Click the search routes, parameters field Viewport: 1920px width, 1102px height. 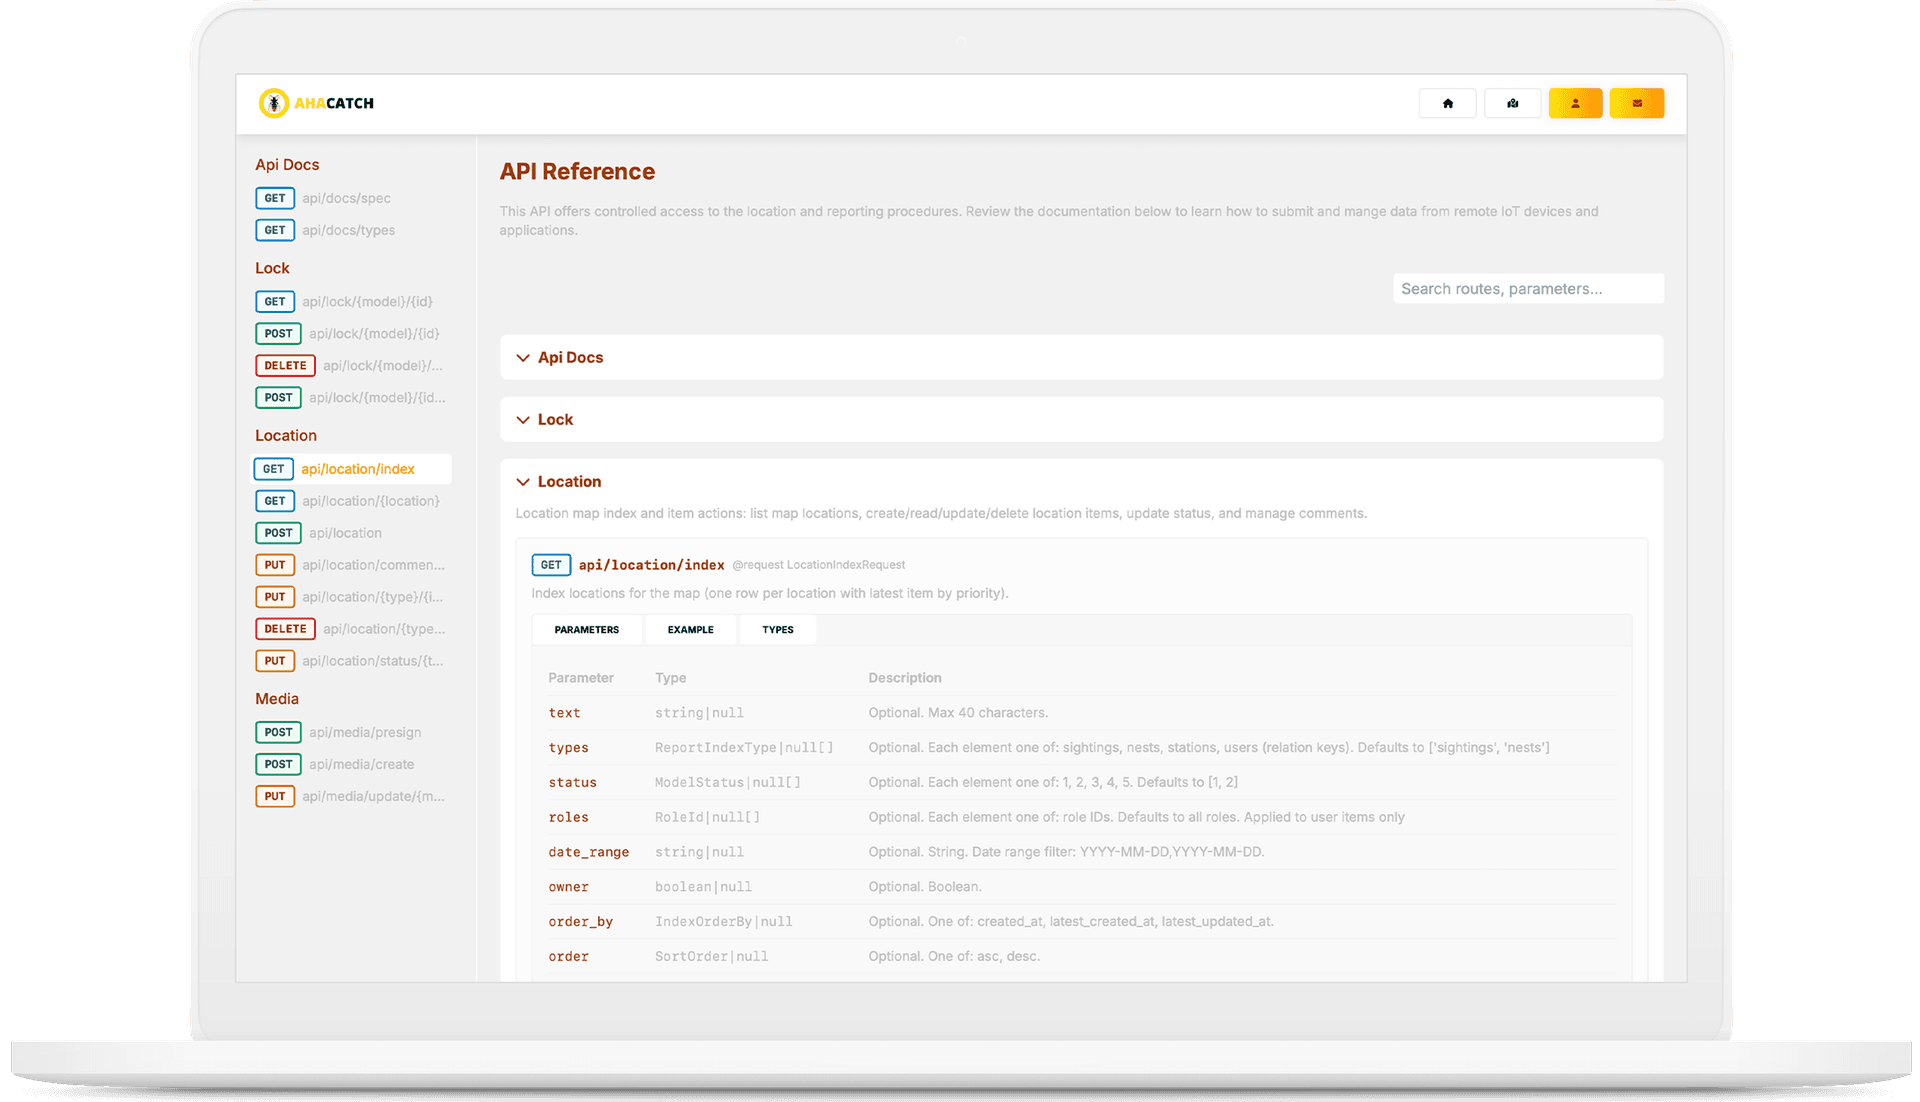click(x=1528, y=288)
